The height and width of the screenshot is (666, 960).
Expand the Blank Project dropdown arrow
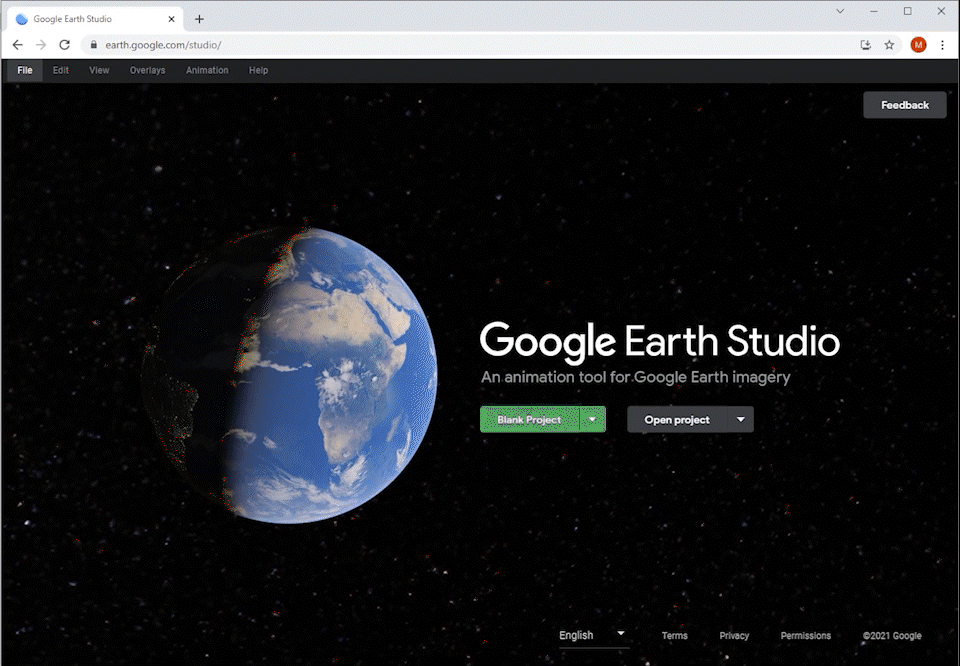tap(593, 419)
